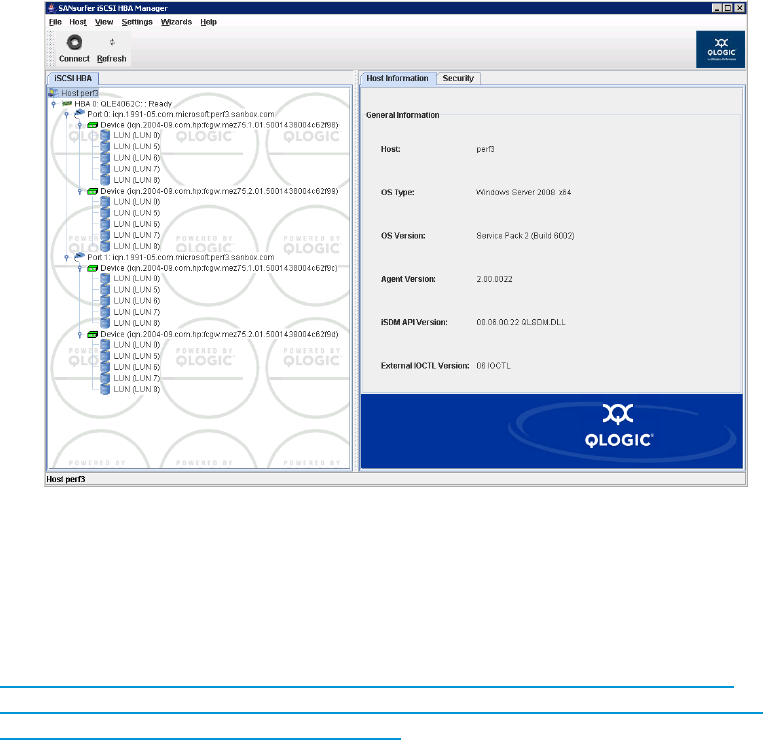Click LUN 7 disk icon under device 62f9d

(105, 378)
